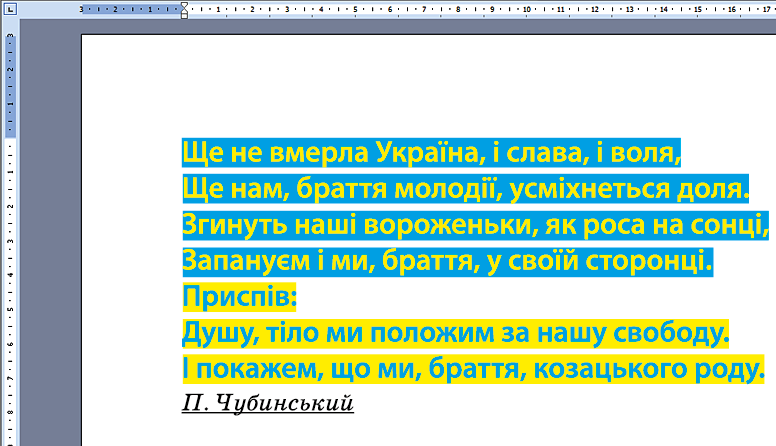Click the vertical ruler at mark 5
The width and height of the screenshot is (776, 446).
click(x=10, y=309)
